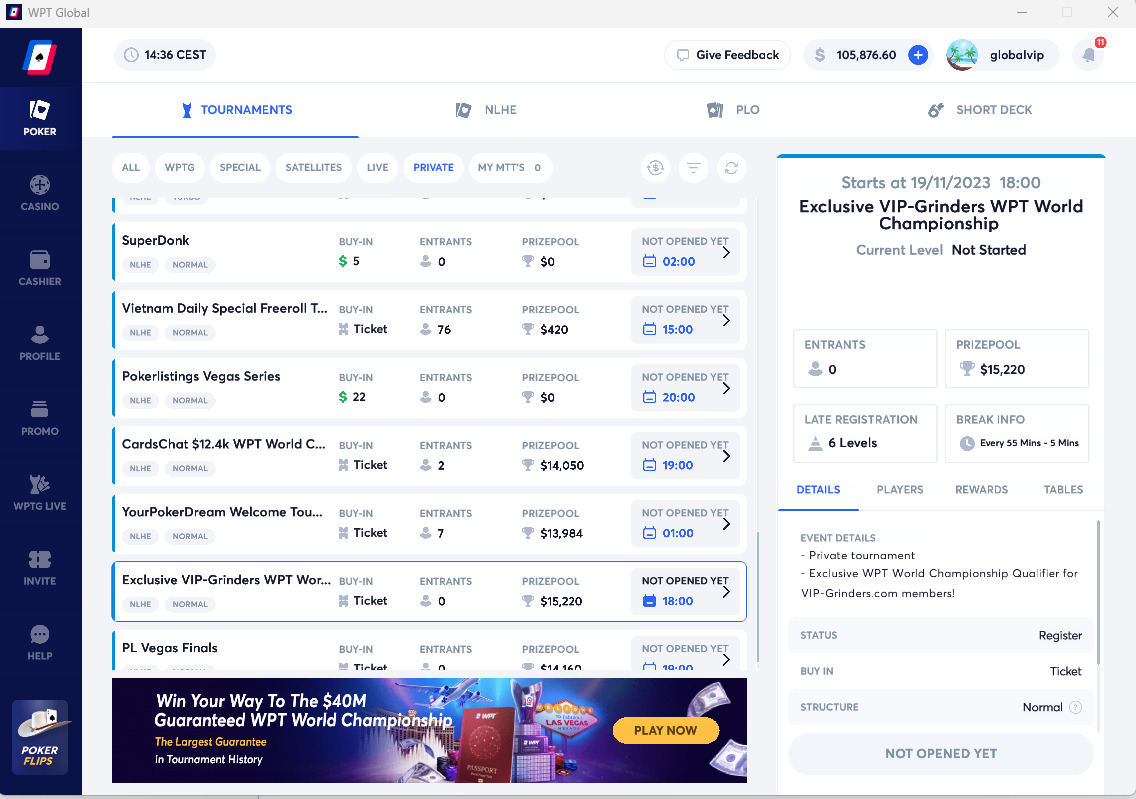Select the Pokerlistings Vegas Series name
1136x799 pixels.
click(x=201, y=377)
